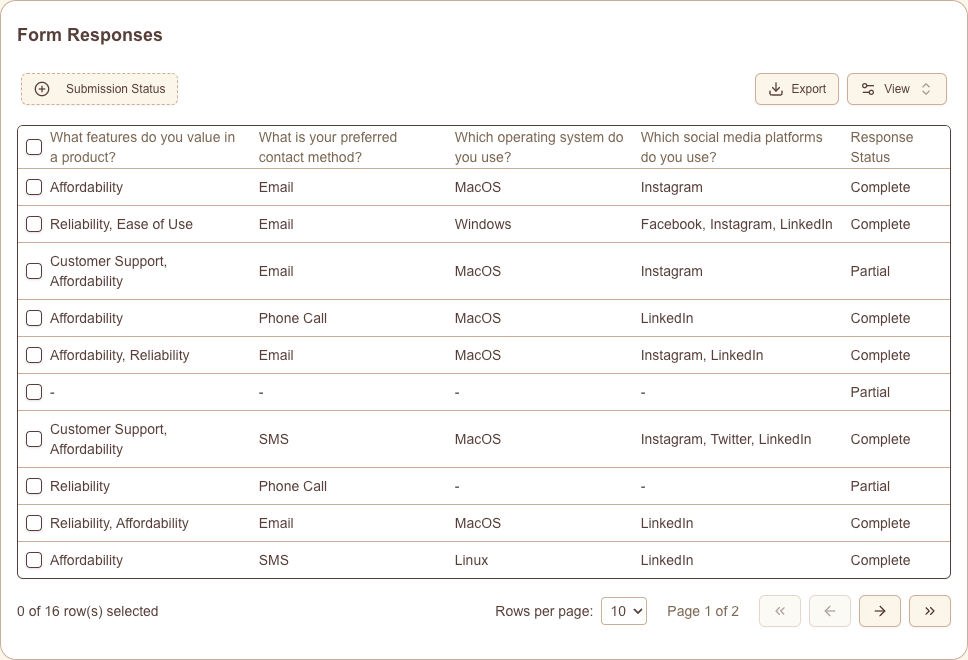Go to the next page arrow

click(x=880, y=611)
